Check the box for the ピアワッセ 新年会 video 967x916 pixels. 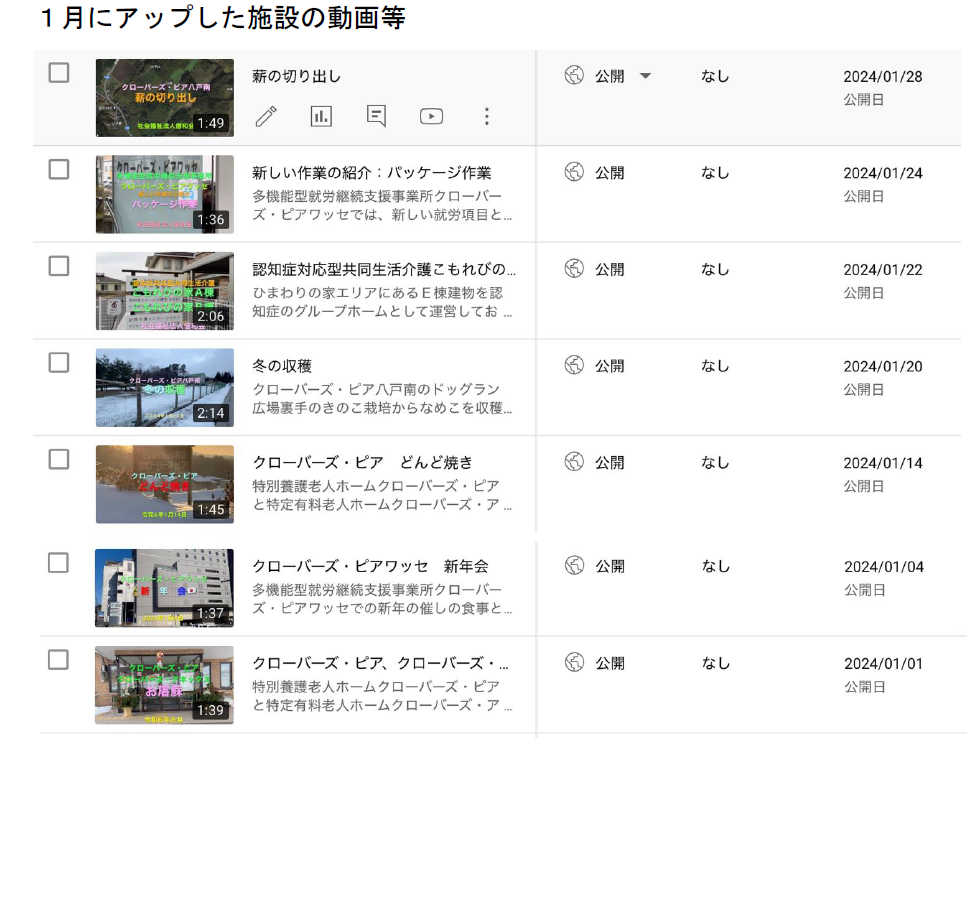tap(58, 563)
